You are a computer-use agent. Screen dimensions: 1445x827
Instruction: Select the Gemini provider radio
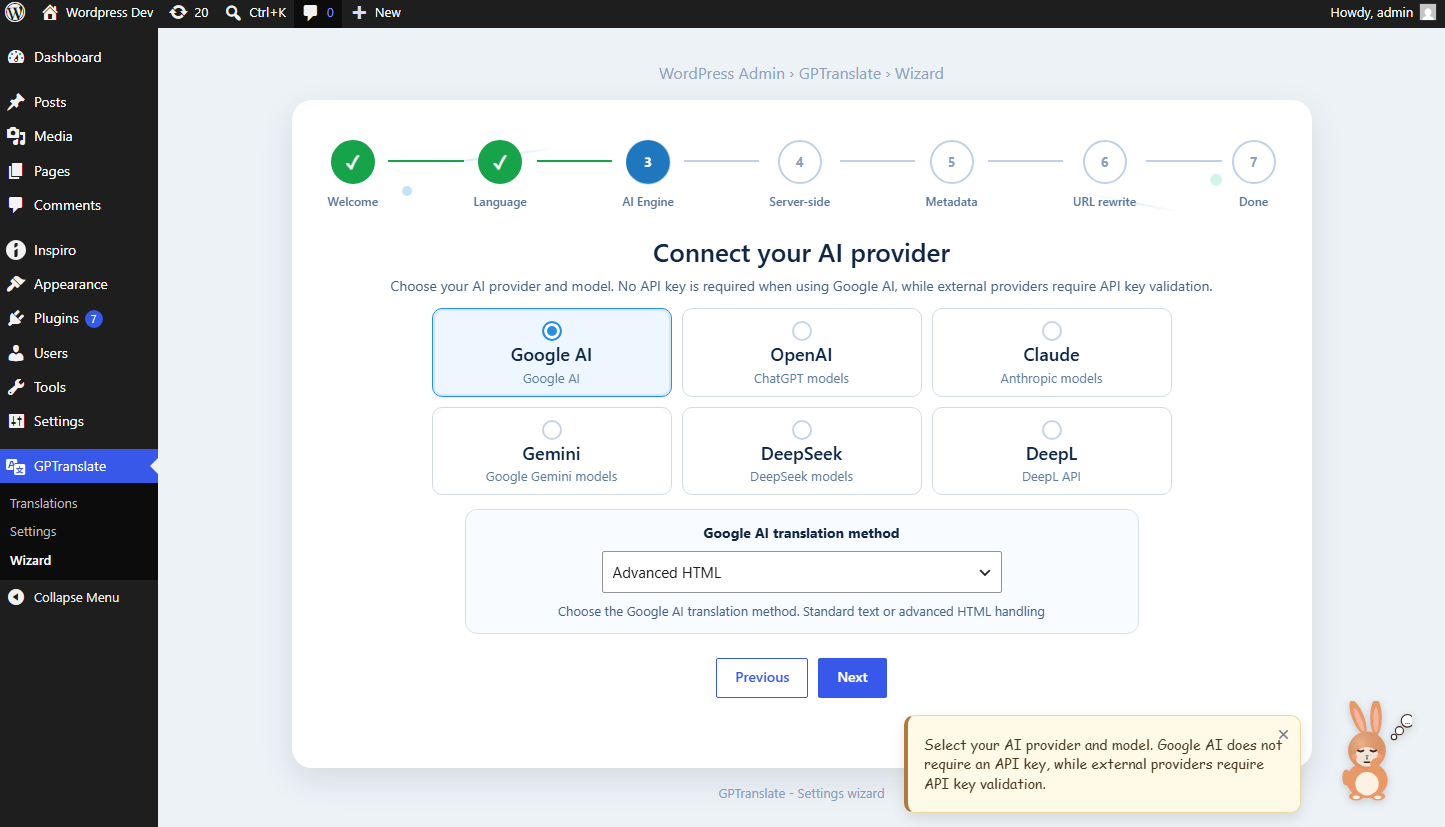pos(552,429)
